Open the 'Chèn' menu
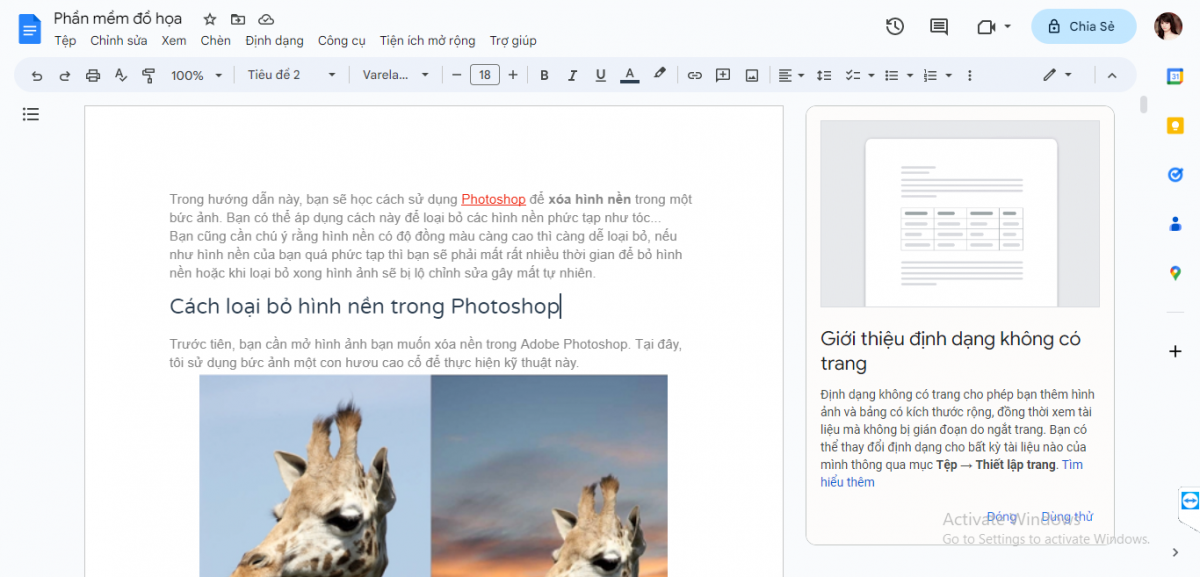Image resolution: width=1200 pixels, height=577 pixels. [x=216, y=41]
